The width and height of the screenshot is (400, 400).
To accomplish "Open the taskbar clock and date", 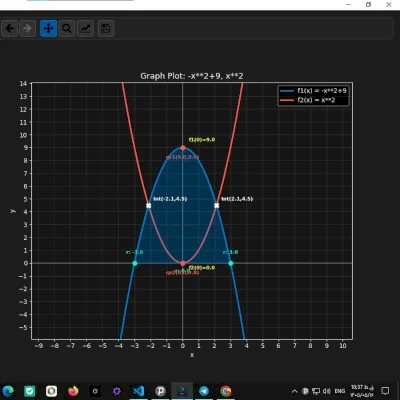I will pyautogui.click(x=362, y=391).
